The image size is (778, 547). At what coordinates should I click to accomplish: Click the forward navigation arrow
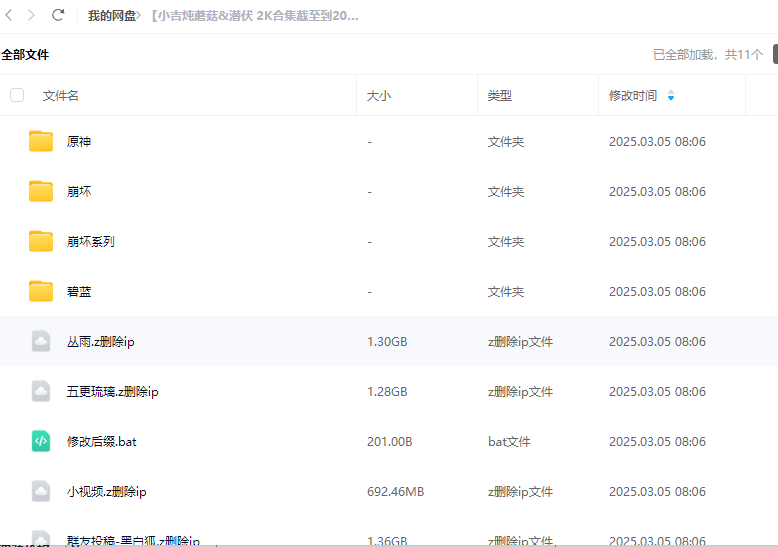pos(32,15)
